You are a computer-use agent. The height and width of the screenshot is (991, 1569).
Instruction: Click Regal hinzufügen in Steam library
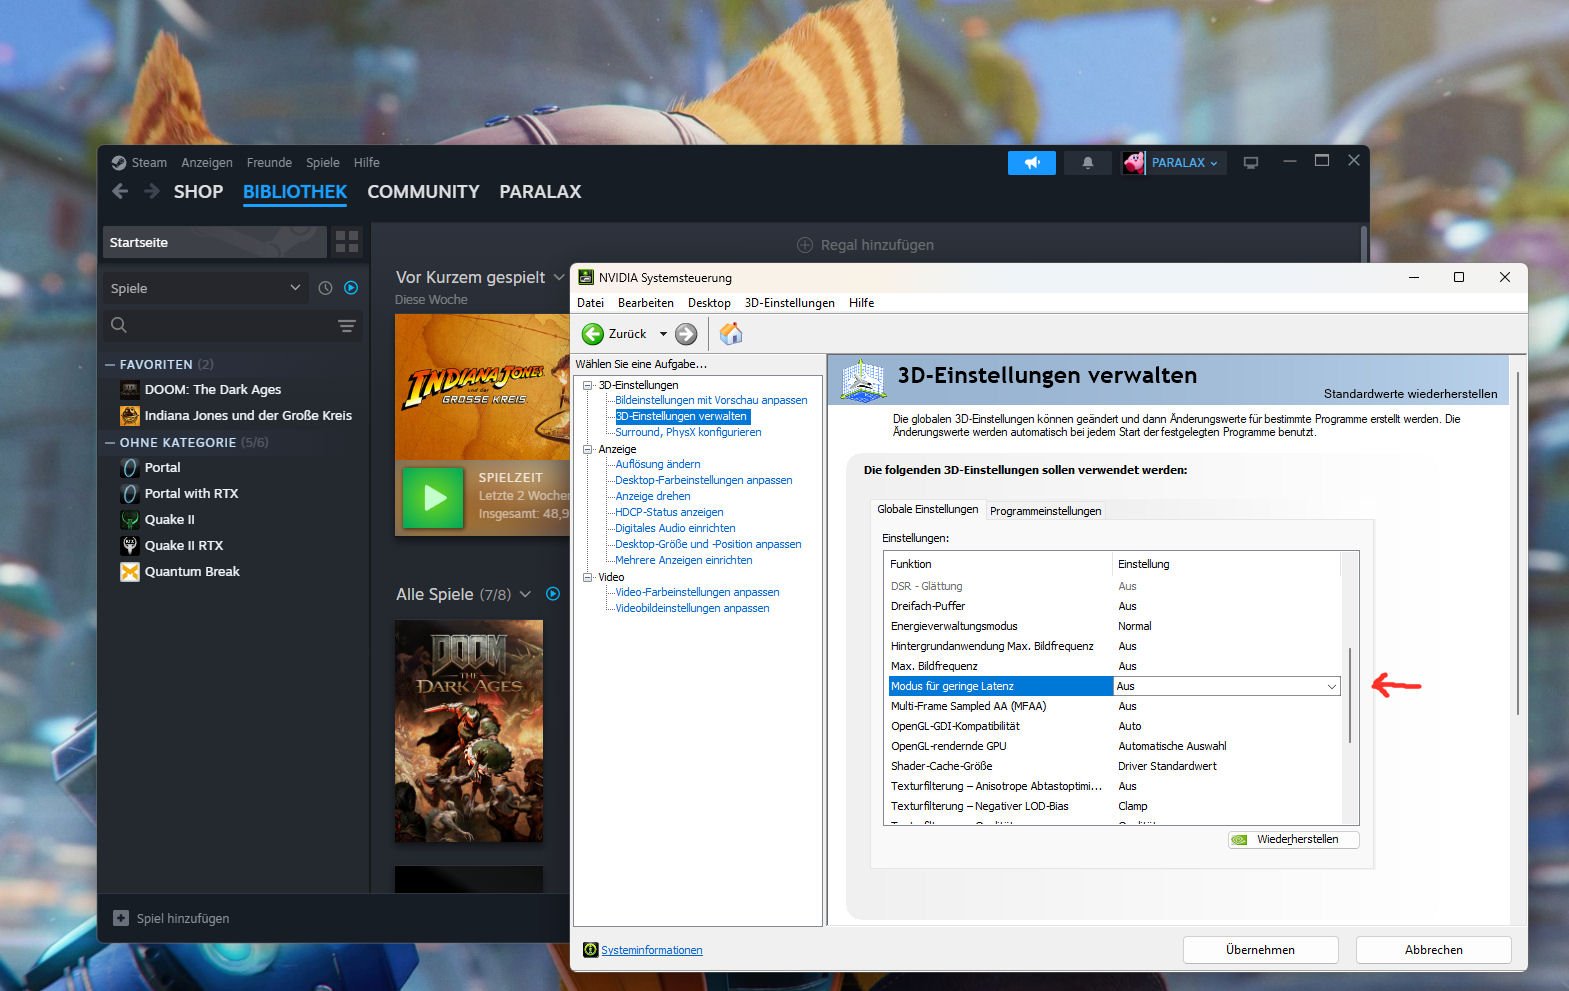[865, 245]
